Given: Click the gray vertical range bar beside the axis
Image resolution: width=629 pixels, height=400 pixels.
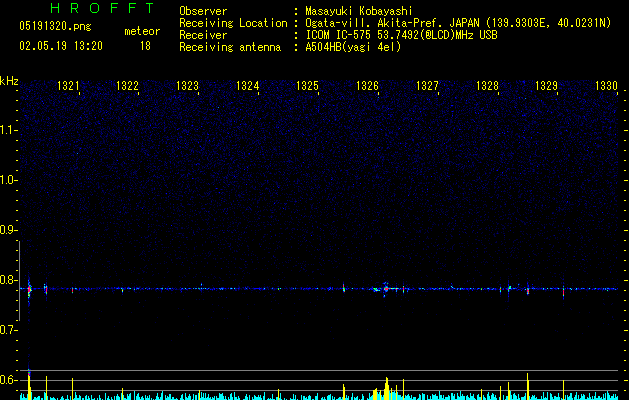Looking at the screenshot, I should (x=19, y=281).
